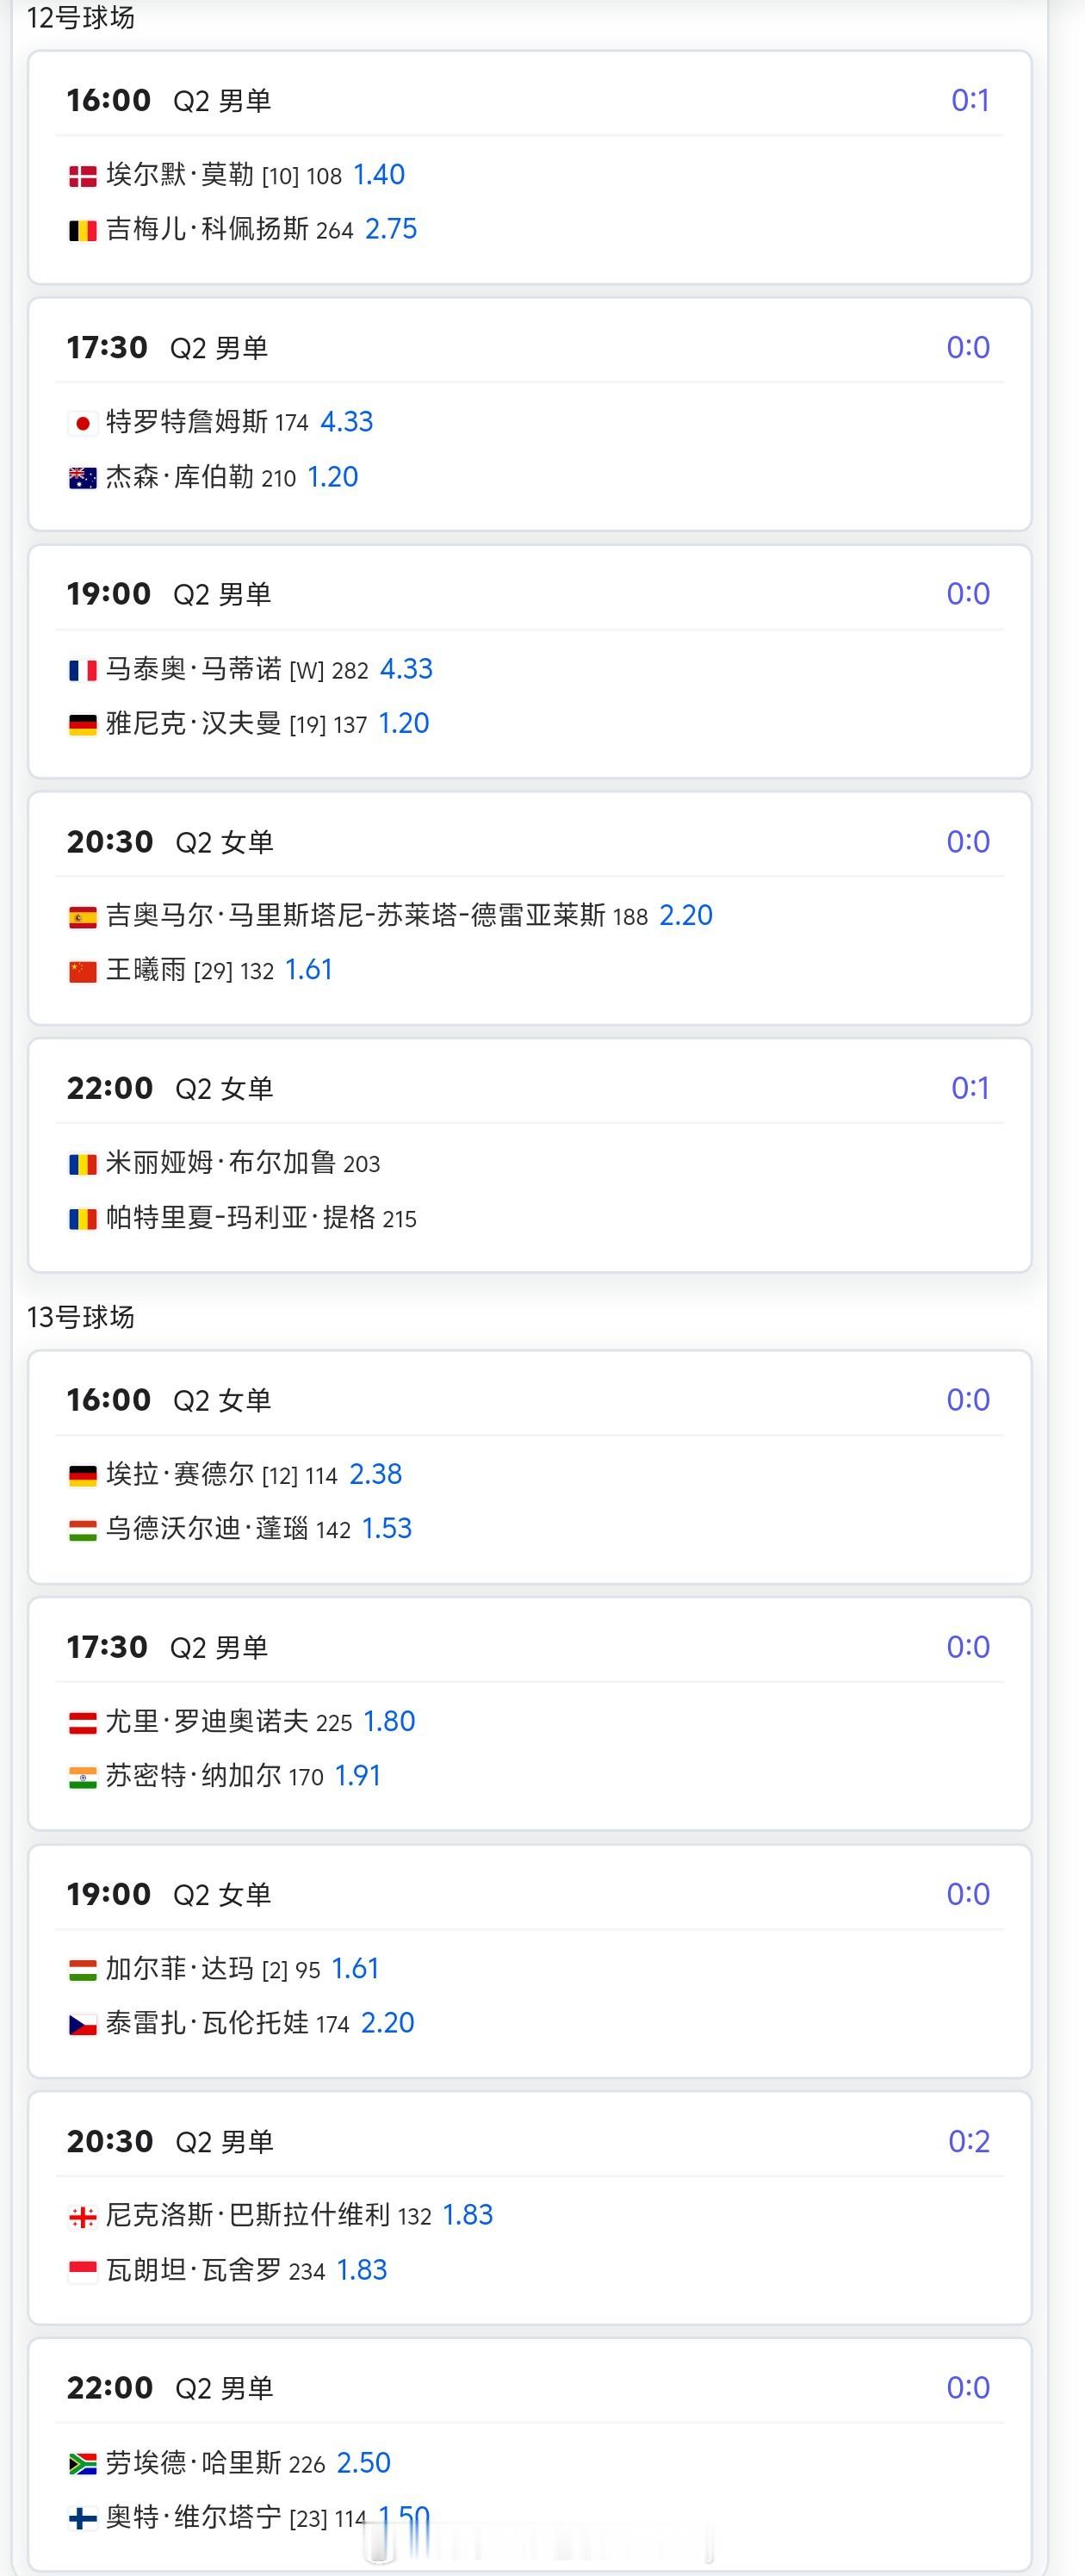Select odds 1.40 for 埃尔默·莫勒
1085x2576 pixels.
tap(379, 175)
